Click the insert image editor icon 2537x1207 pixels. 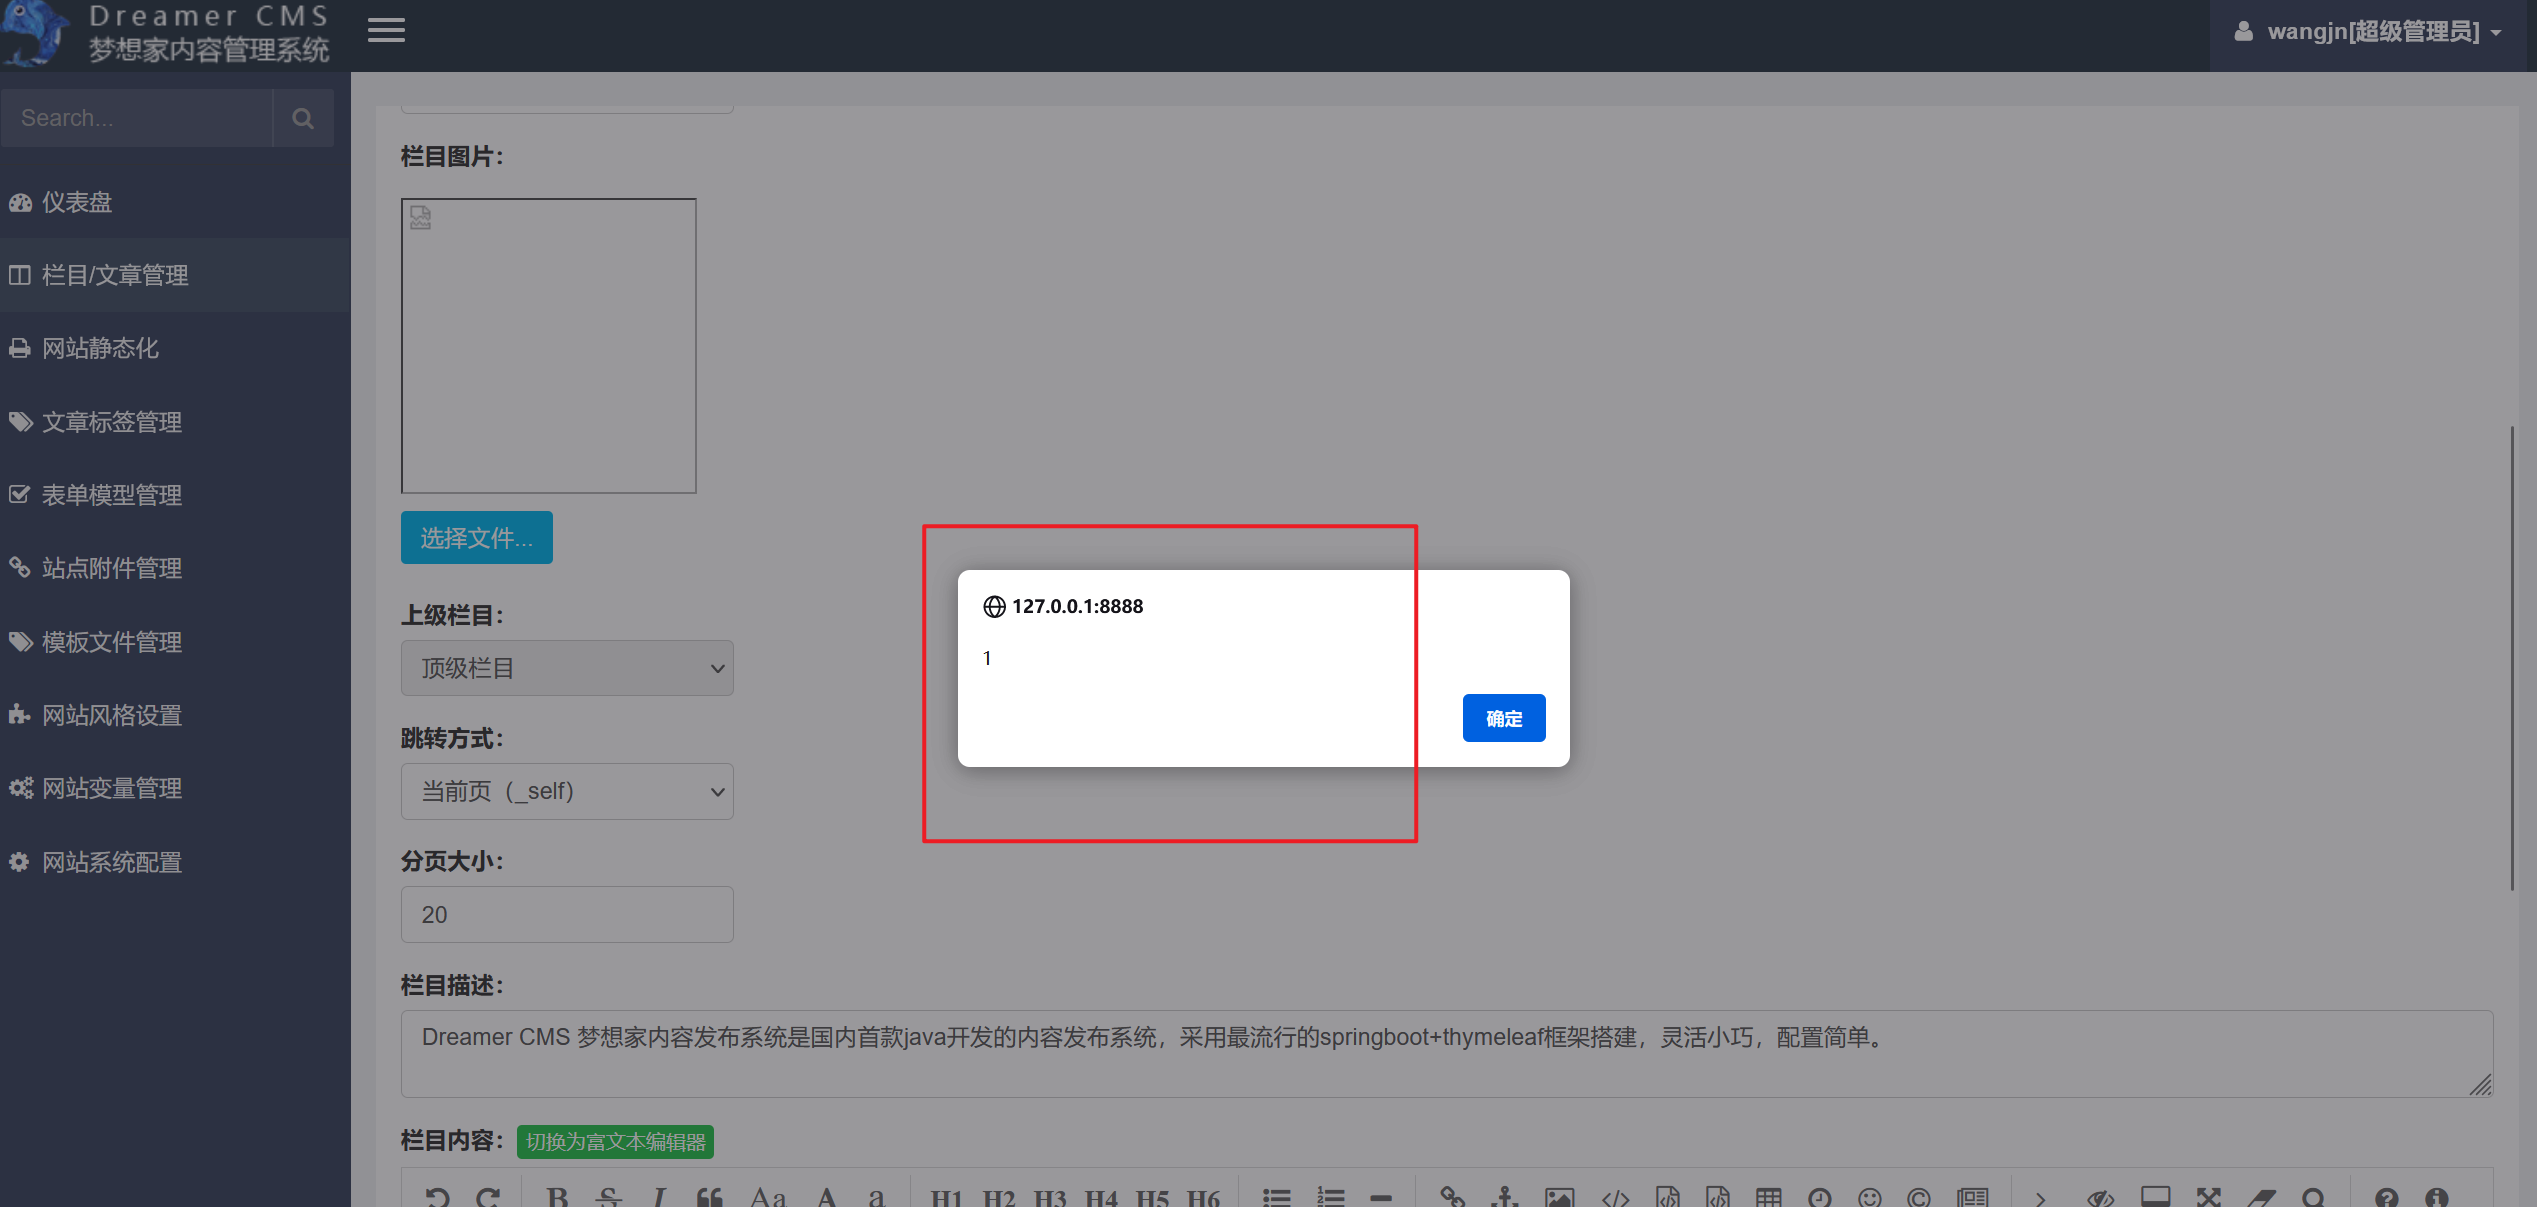click(x=1559, y=1196)
